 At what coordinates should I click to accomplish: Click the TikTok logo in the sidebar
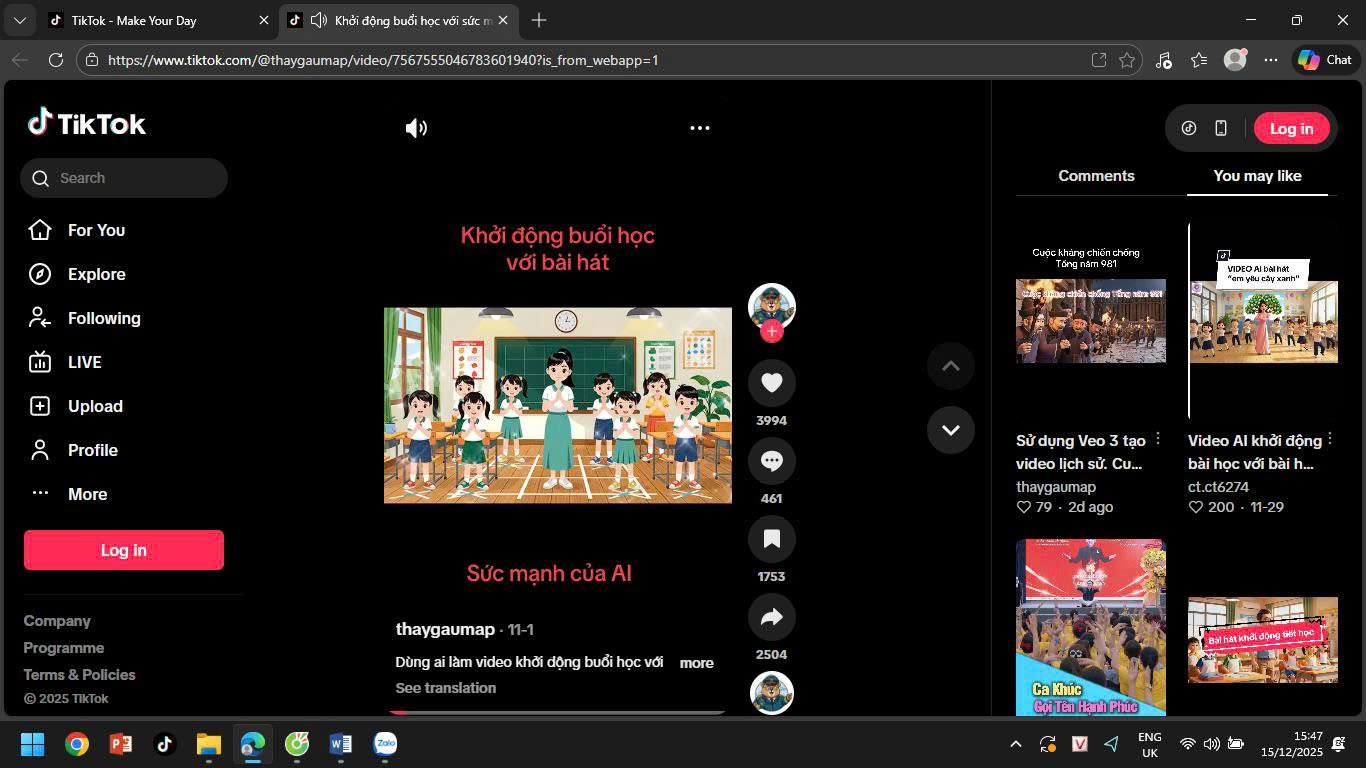[x=87, y=123]
